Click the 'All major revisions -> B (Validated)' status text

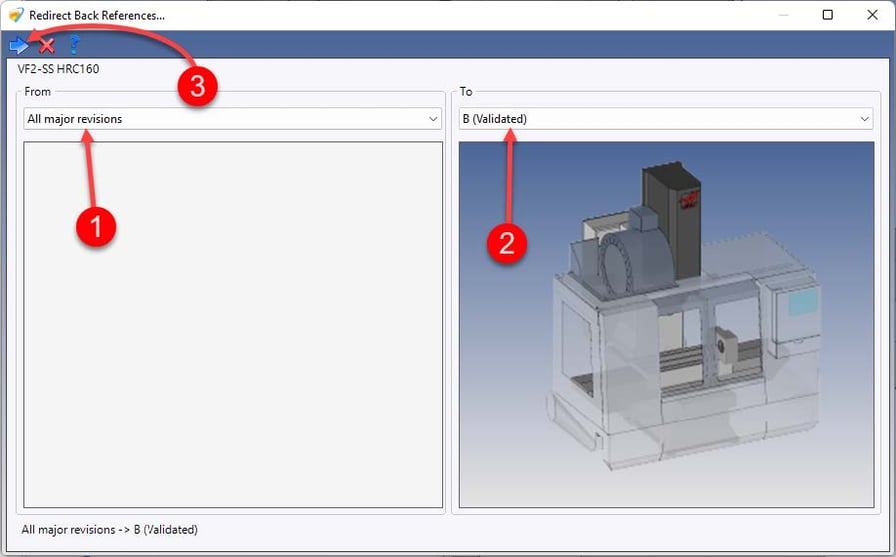coord(110,530)
